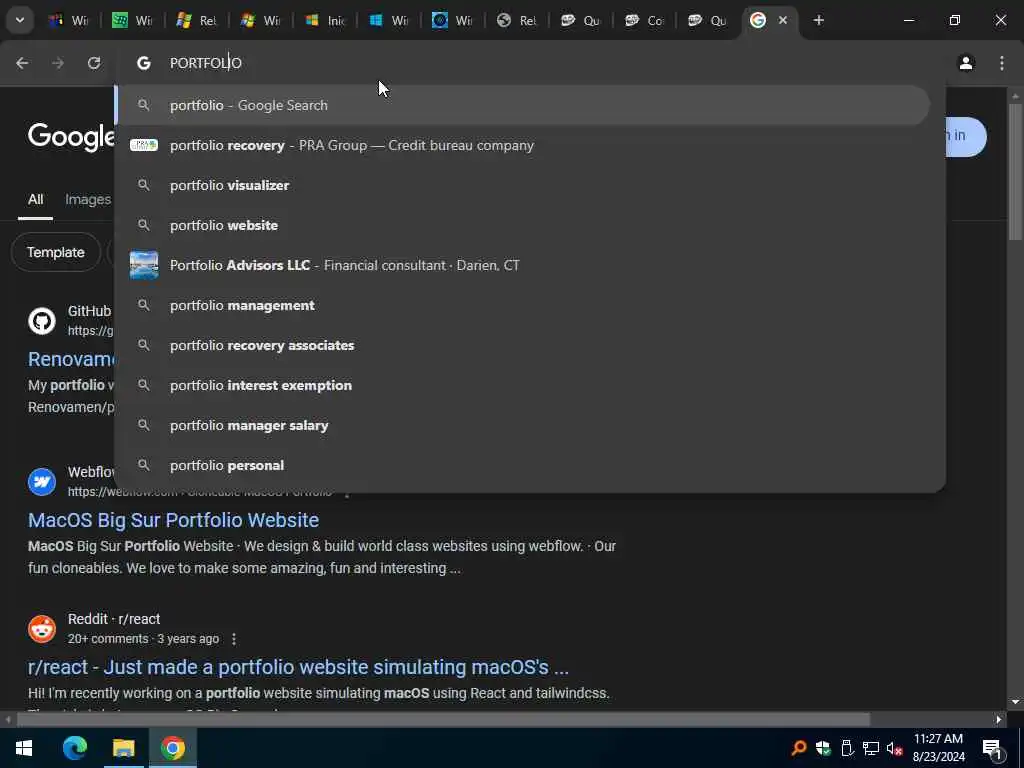Click Chrome icon in the taskbar
The width and height of the screenshot is (1024, 768).
[x=172, y=748]
